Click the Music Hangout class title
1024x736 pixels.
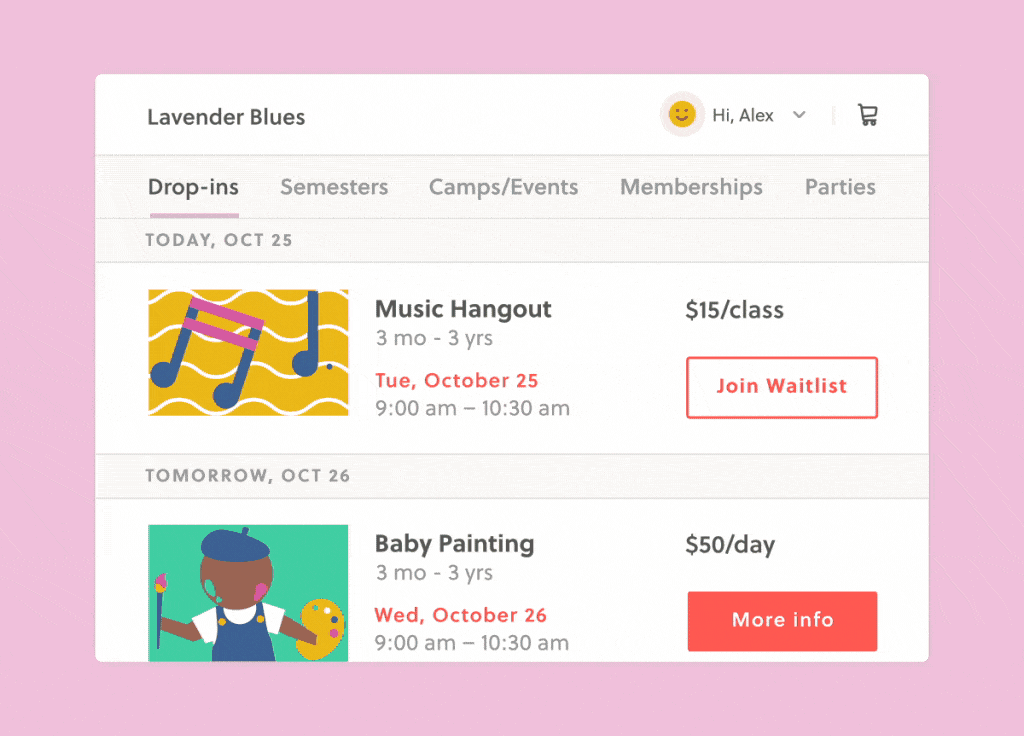(463, 309)
